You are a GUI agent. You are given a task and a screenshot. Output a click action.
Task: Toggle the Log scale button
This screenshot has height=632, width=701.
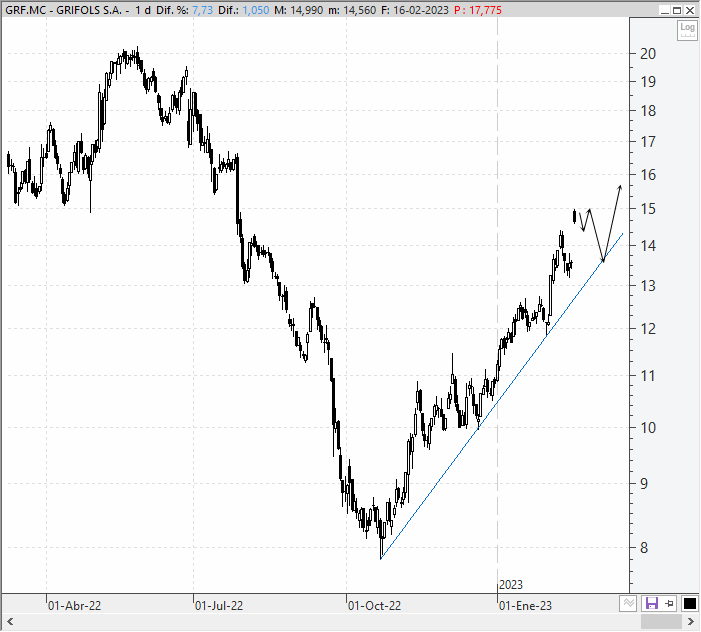[687, 30]
